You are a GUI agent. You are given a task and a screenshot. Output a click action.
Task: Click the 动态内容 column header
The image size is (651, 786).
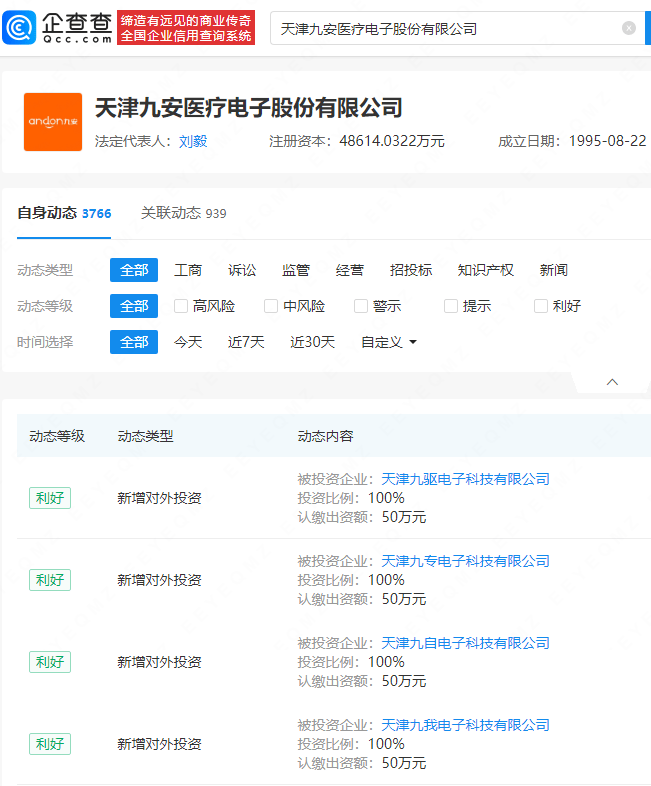(325, 436)
